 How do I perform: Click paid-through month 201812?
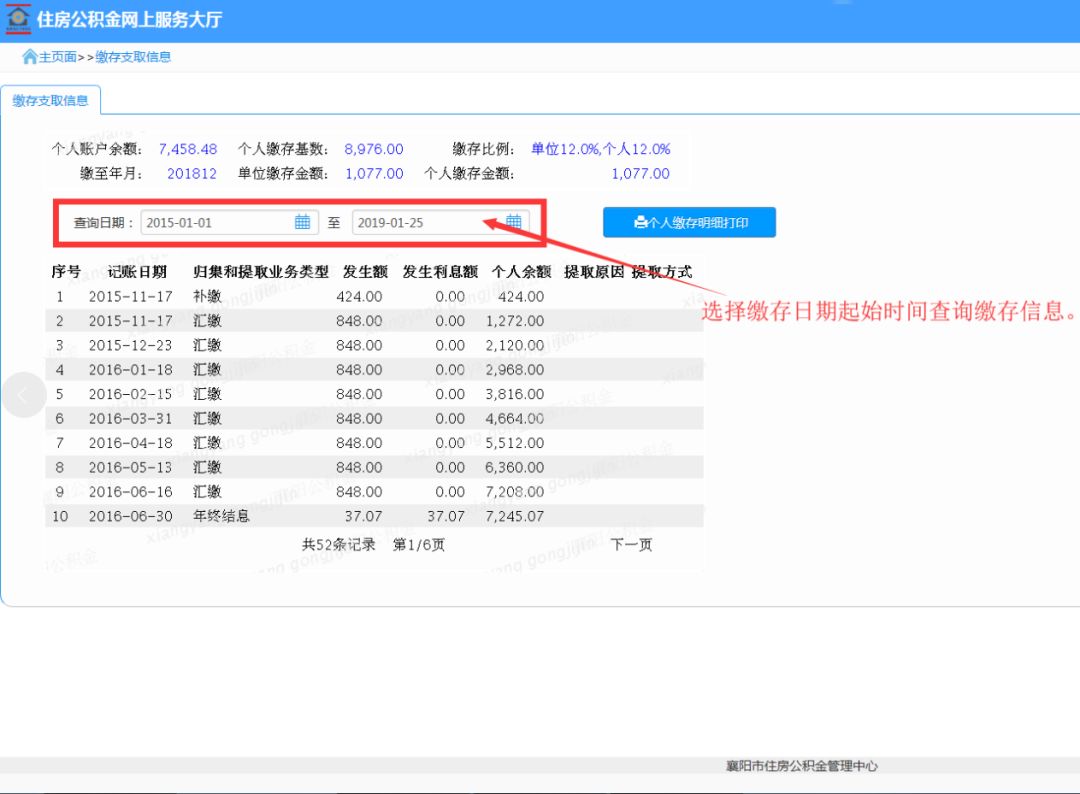192,174
